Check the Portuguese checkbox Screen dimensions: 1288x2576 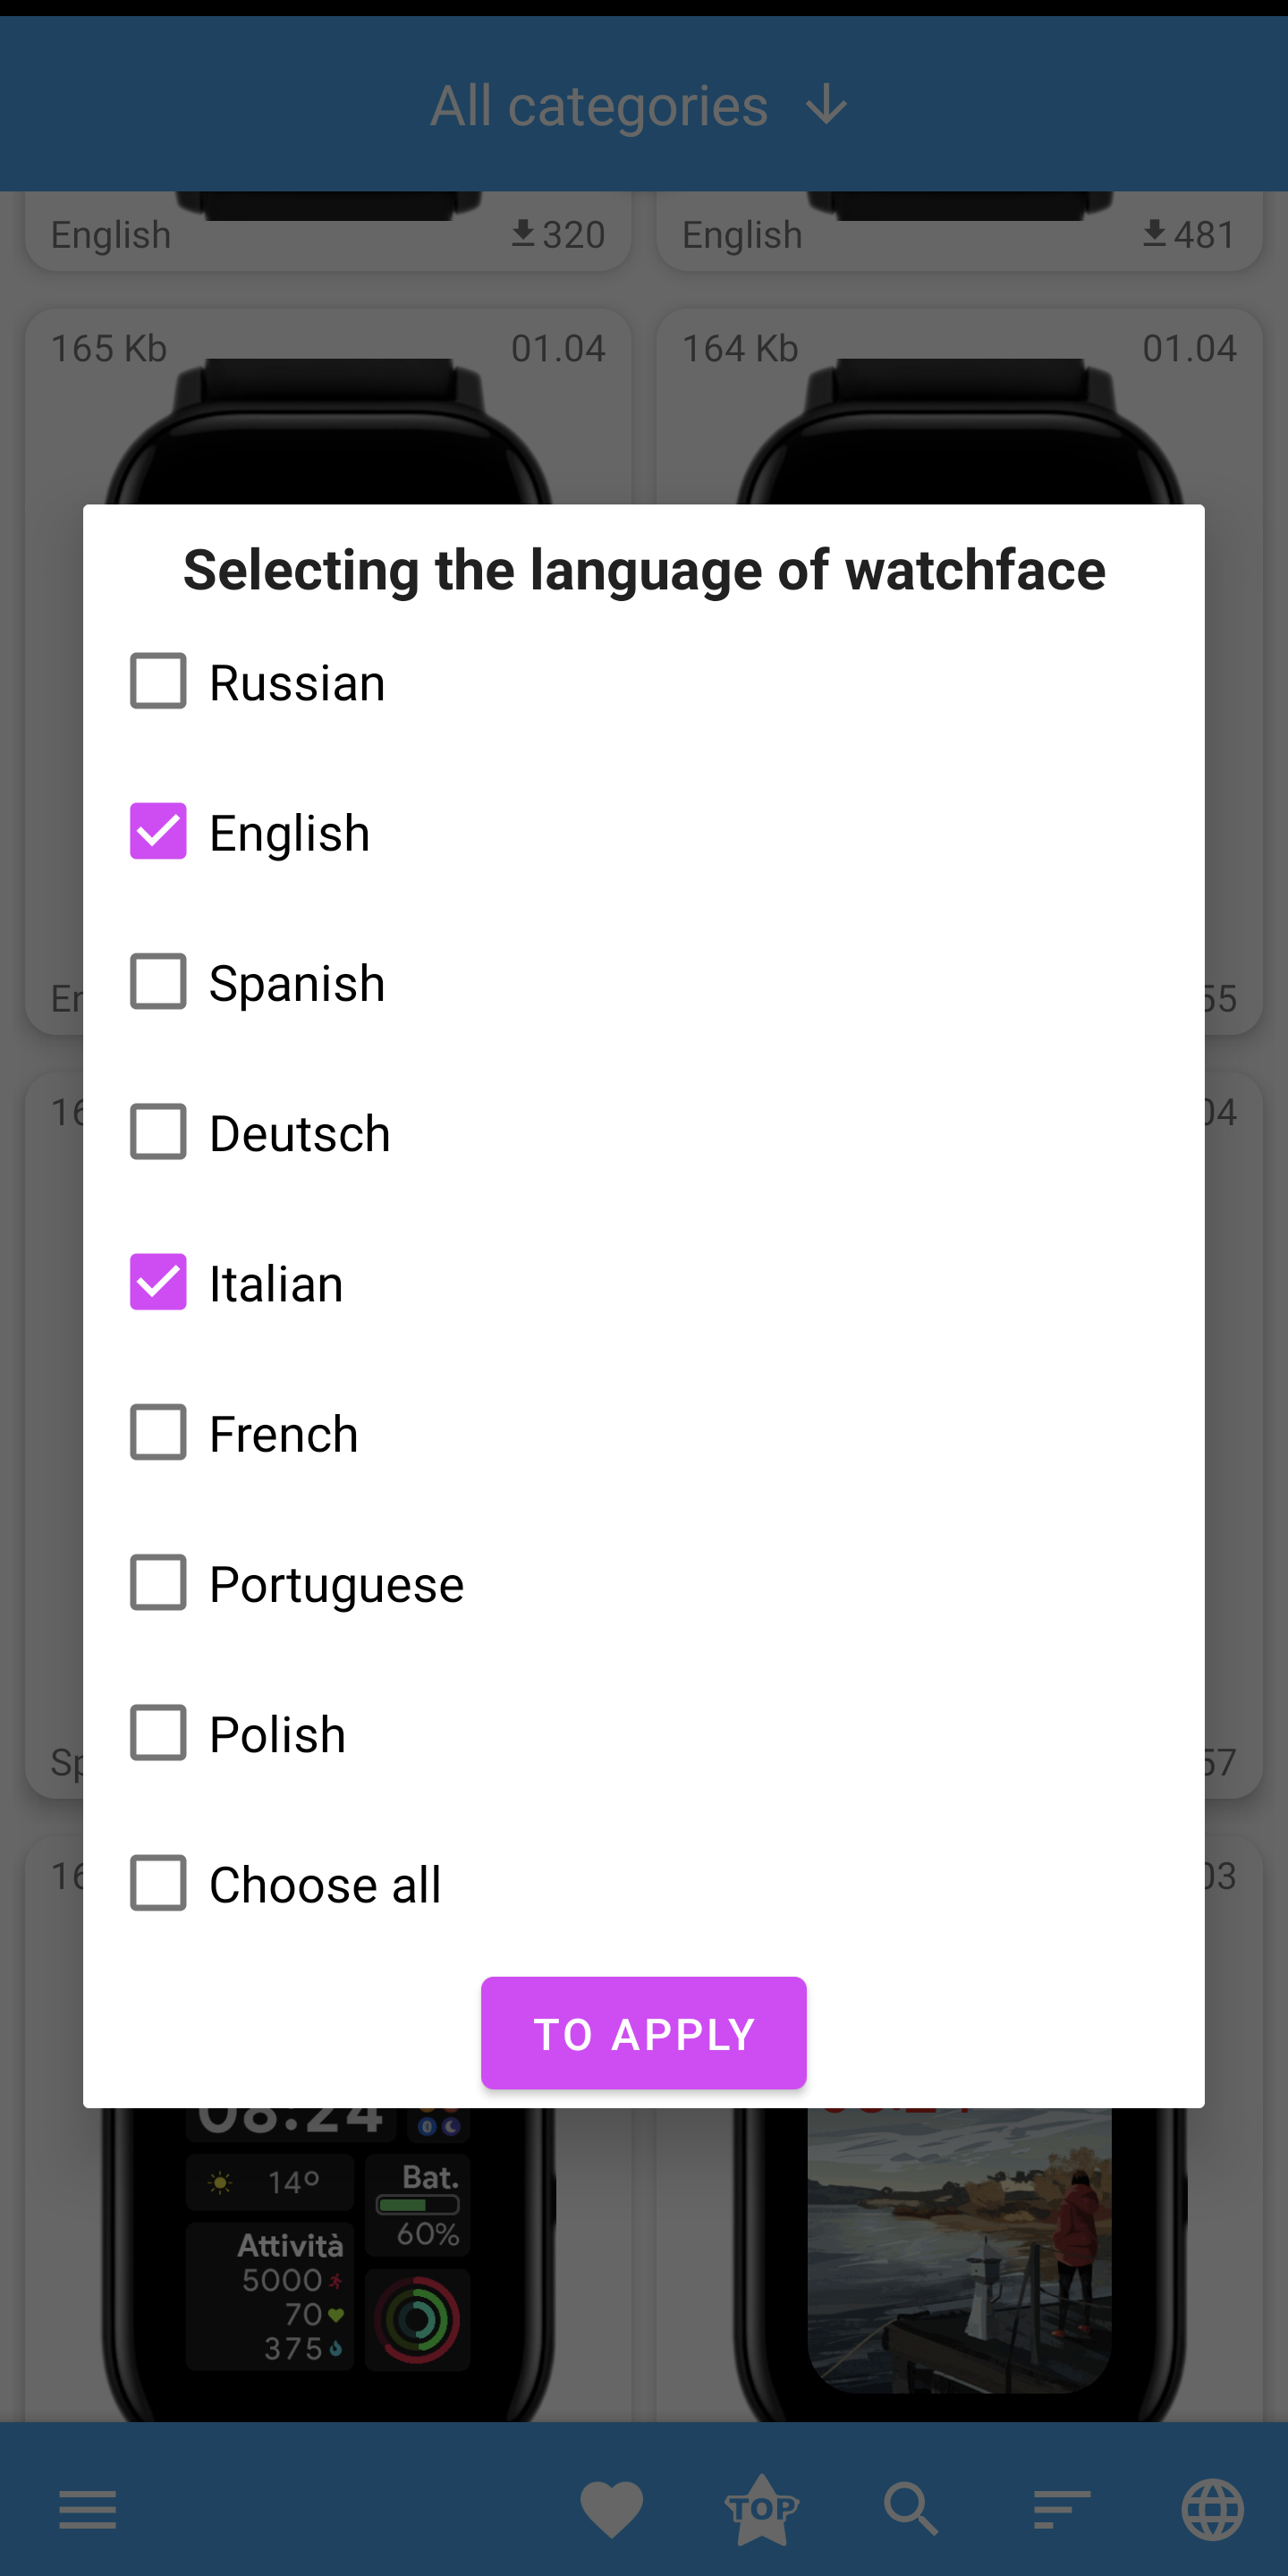tap(158, 1583)
